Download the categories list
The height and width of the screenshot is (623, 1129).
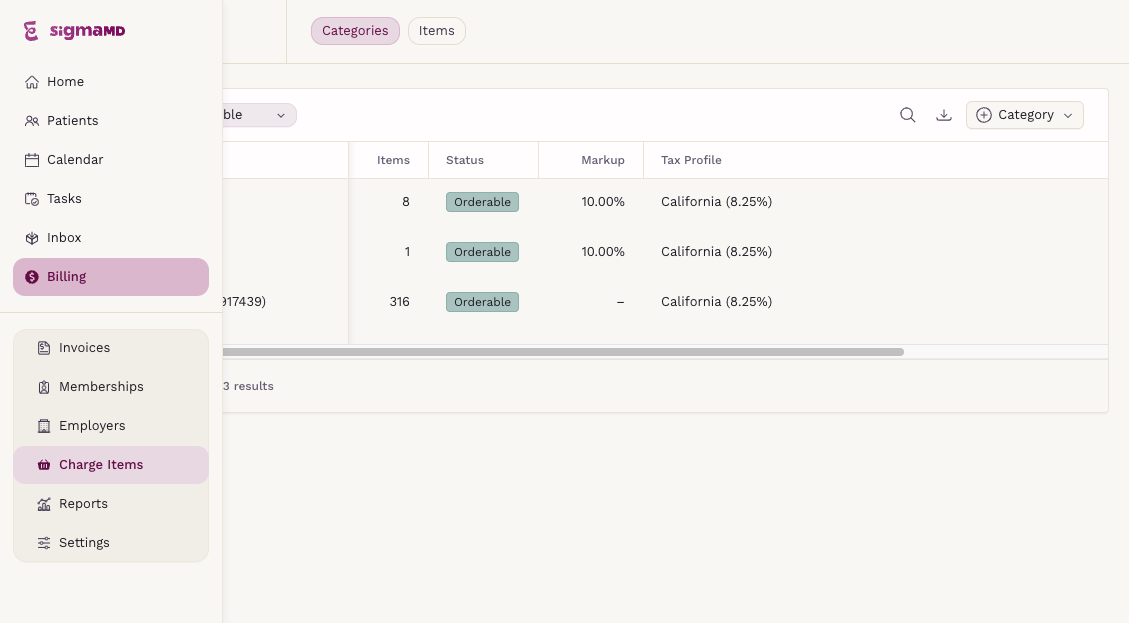tap(943, 115)
